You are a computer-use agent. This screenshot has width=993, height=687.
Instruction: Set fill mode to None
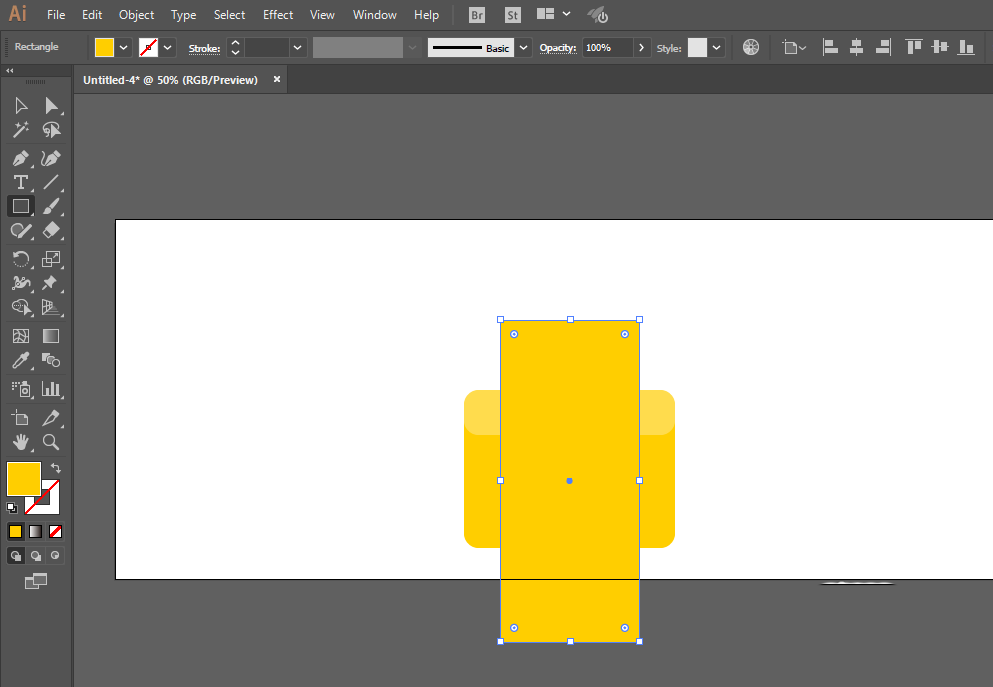(x=56, y=531)
